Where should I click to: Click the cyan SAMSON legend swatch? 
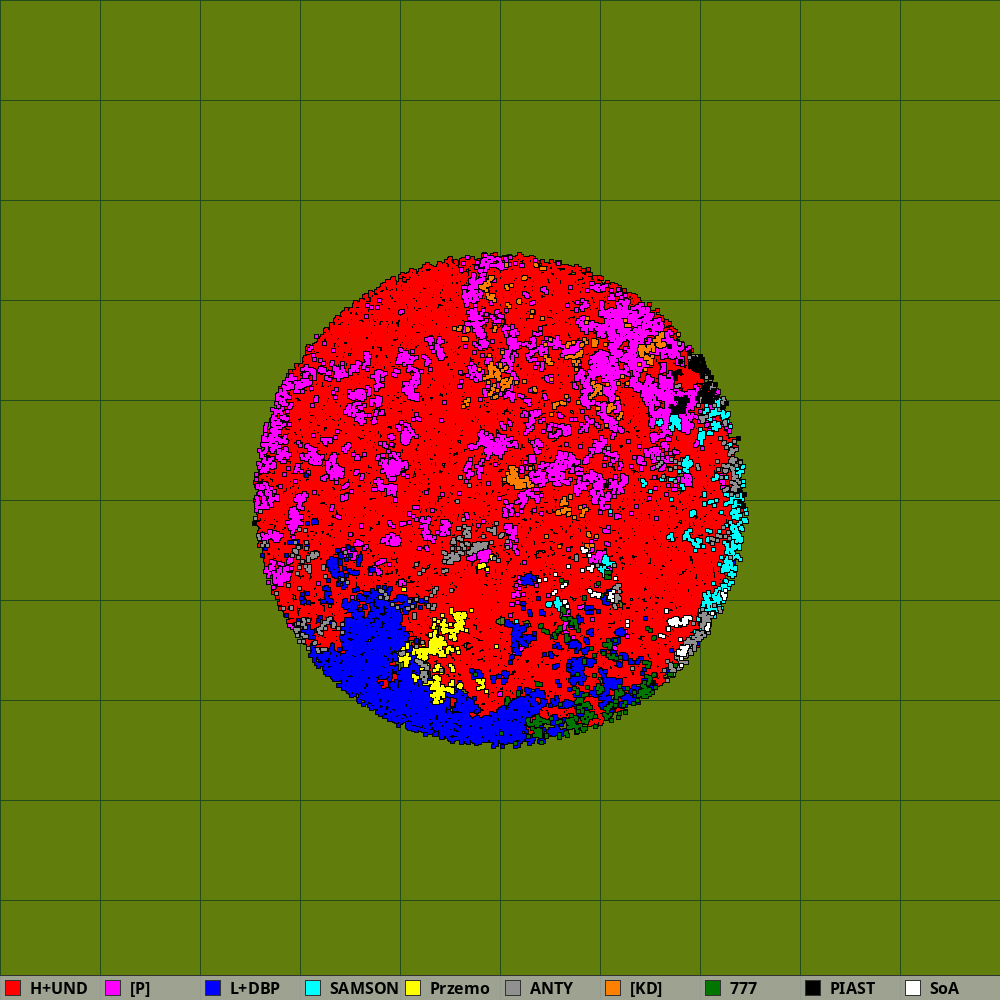coord(313,988)
